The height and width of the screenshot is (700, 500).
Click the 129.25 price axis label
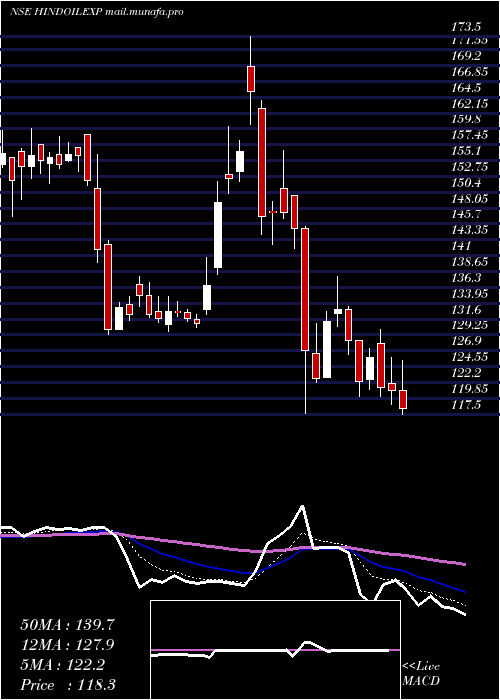pyautogui.click(x=469, y=325)
